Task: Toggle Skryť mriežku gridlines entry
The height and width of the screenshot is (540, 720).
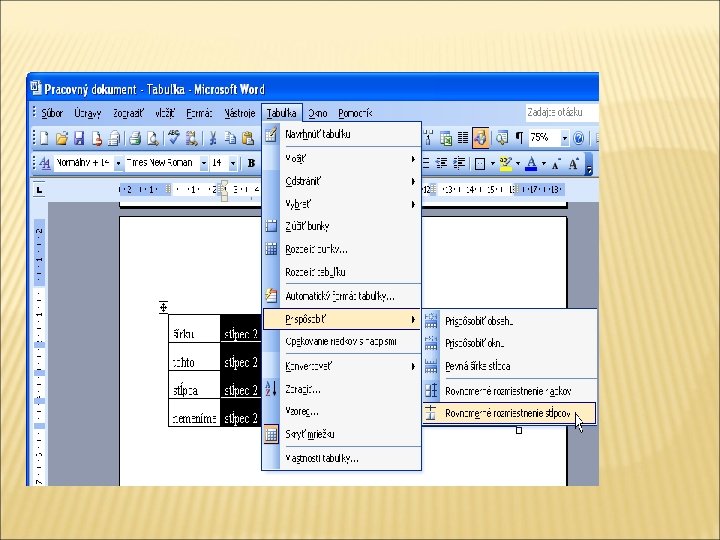Action: click(x=342, y=434)
